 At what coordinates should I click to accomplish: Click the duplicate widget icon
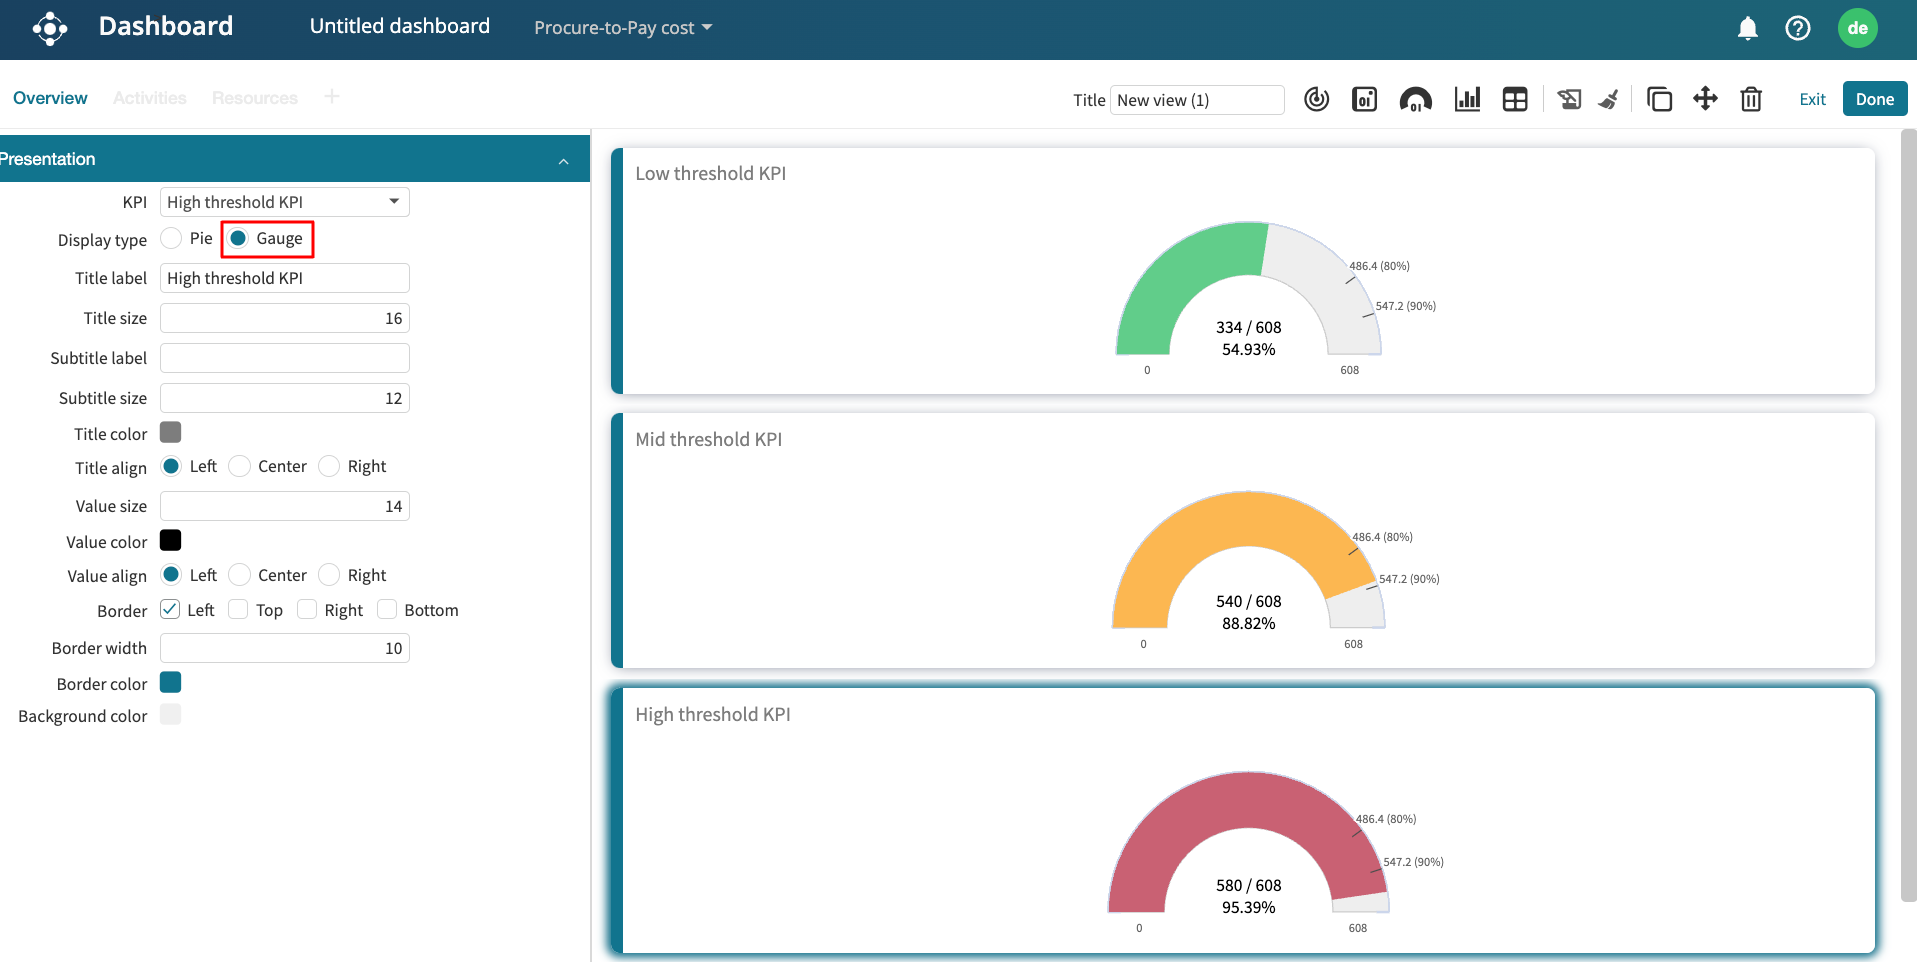tap(1659, 99)
